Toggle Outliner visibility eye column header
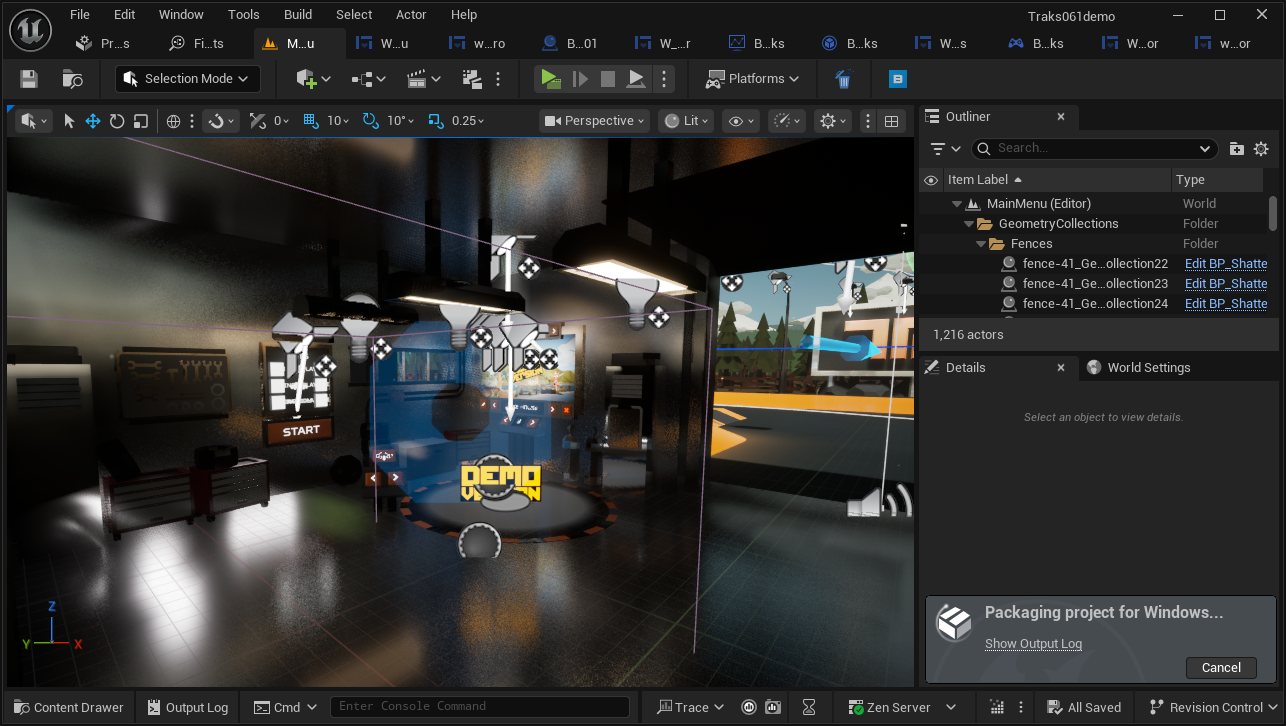The height and width of the screenshot is (726, 1286). (x=931, y=180)
